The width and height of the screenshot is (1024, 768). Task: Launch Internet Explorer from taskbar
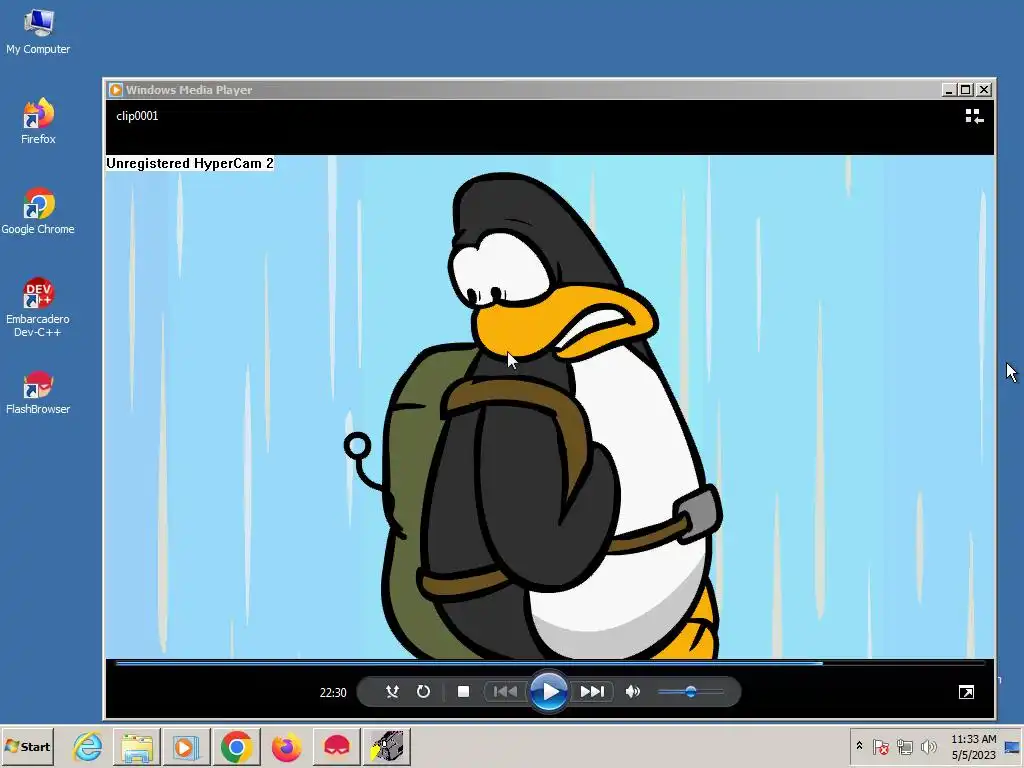[x=88, y=746]
